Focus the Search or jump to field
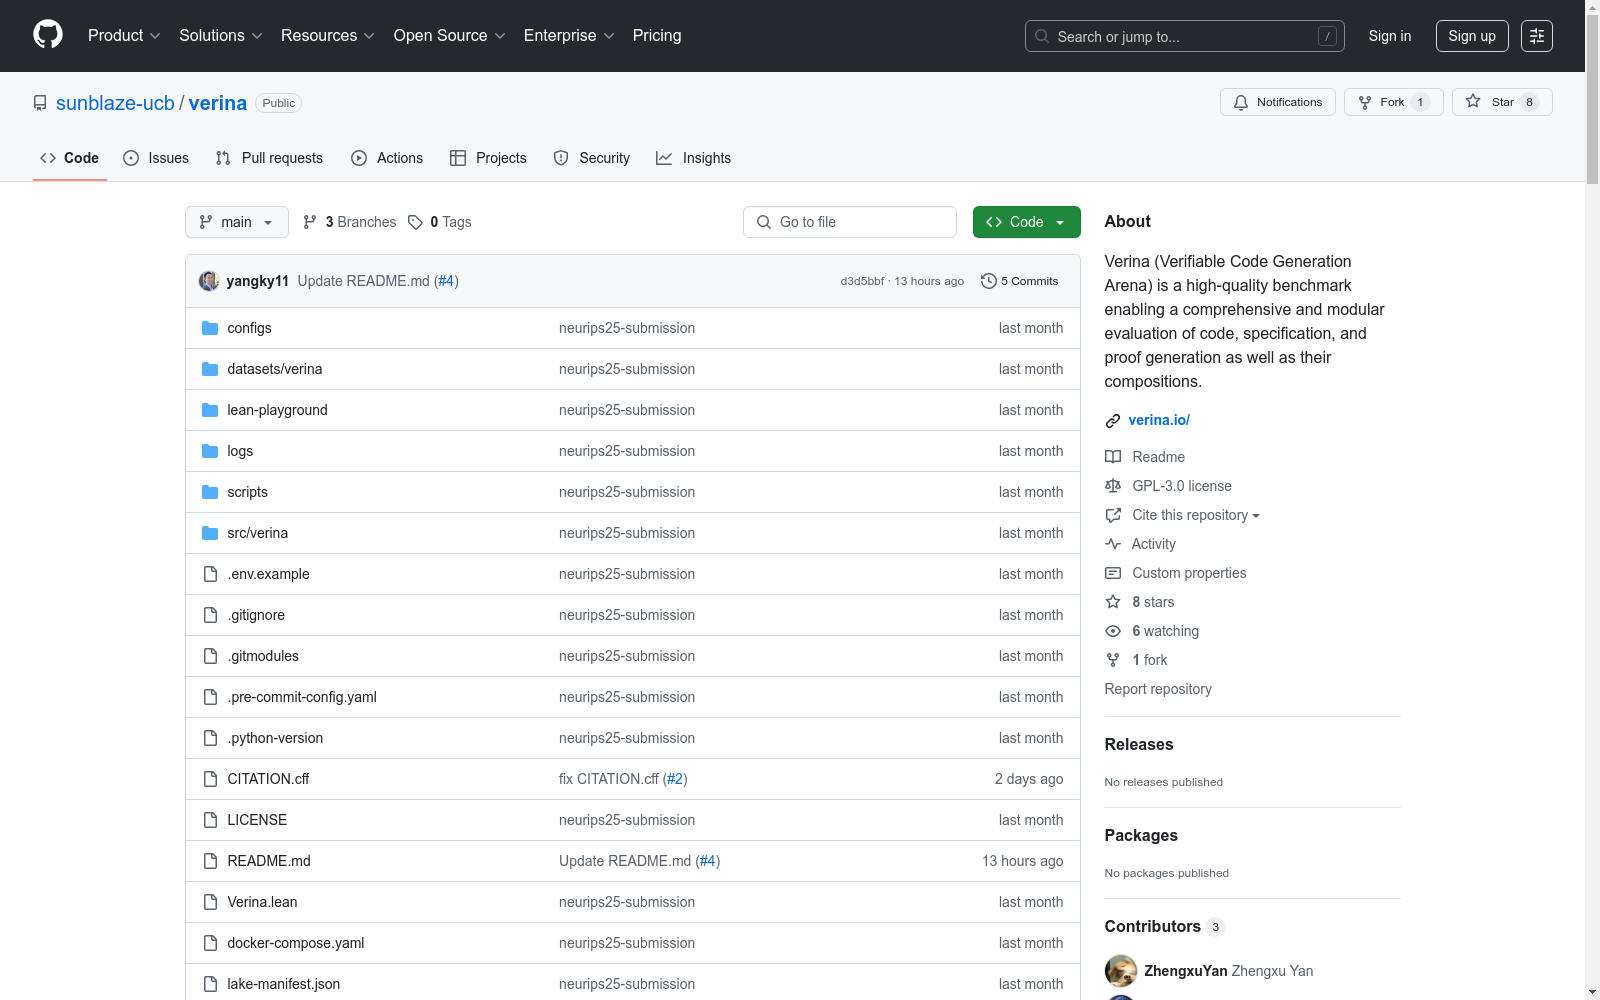This screenshot has height=1000, width=1600. click(x=1185, y=36)
